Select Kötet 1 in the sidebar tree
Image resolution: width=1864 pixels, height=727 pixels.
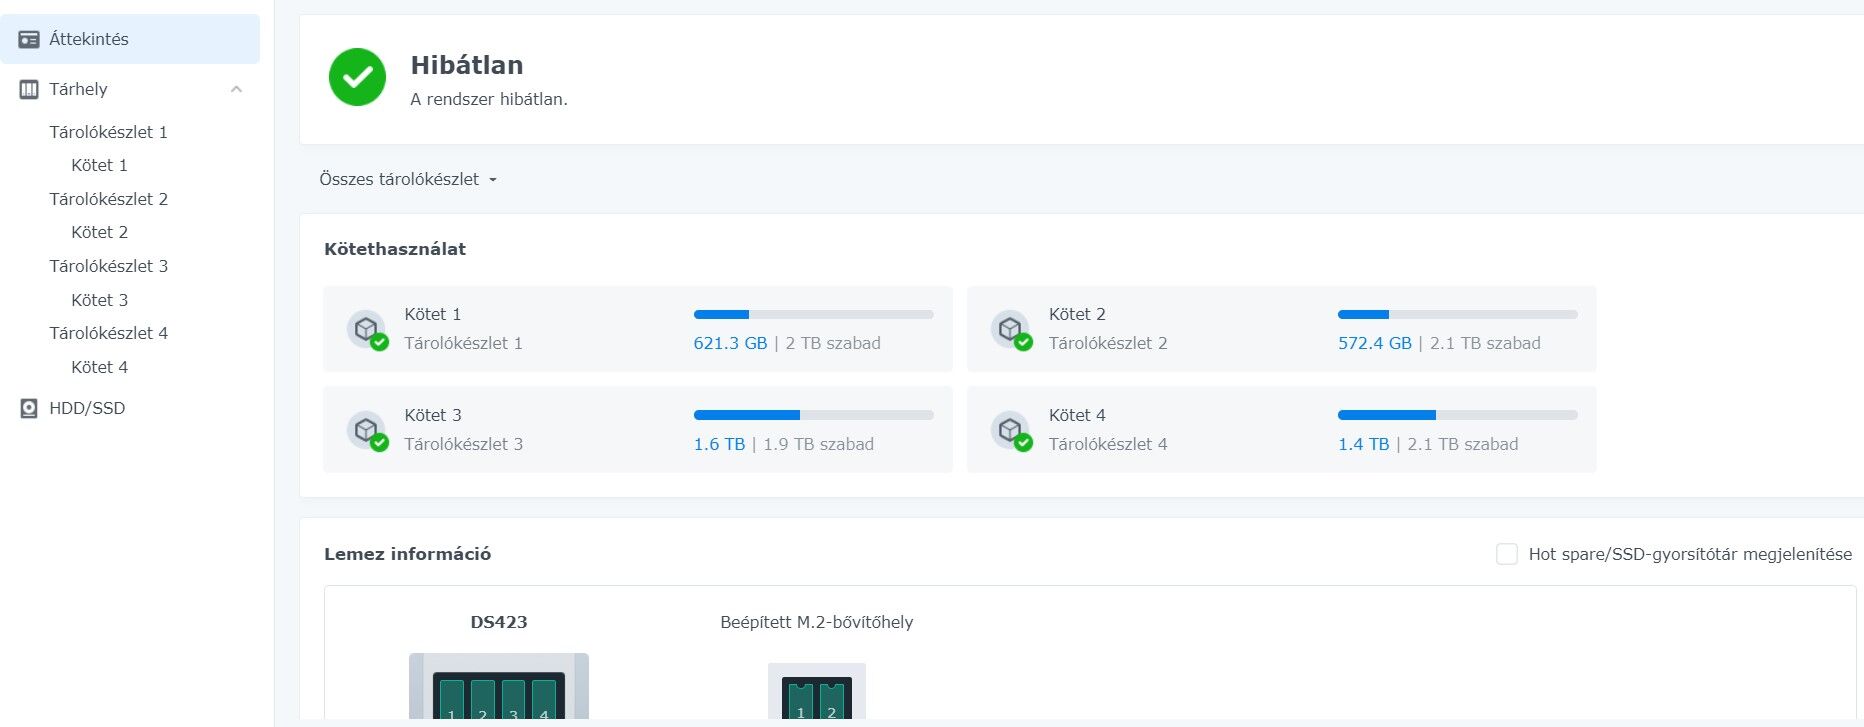pyautogui.click(x=99, y=165)
